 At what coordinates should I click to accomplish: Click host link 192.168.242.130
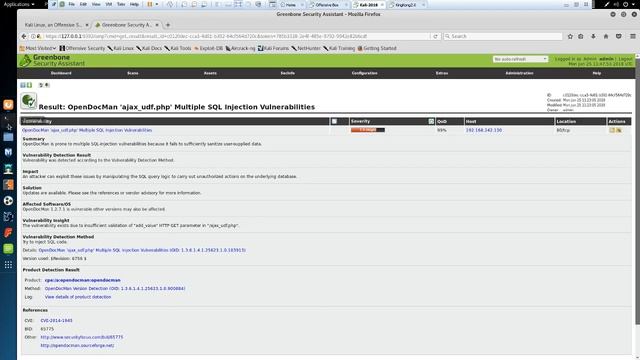484,130
